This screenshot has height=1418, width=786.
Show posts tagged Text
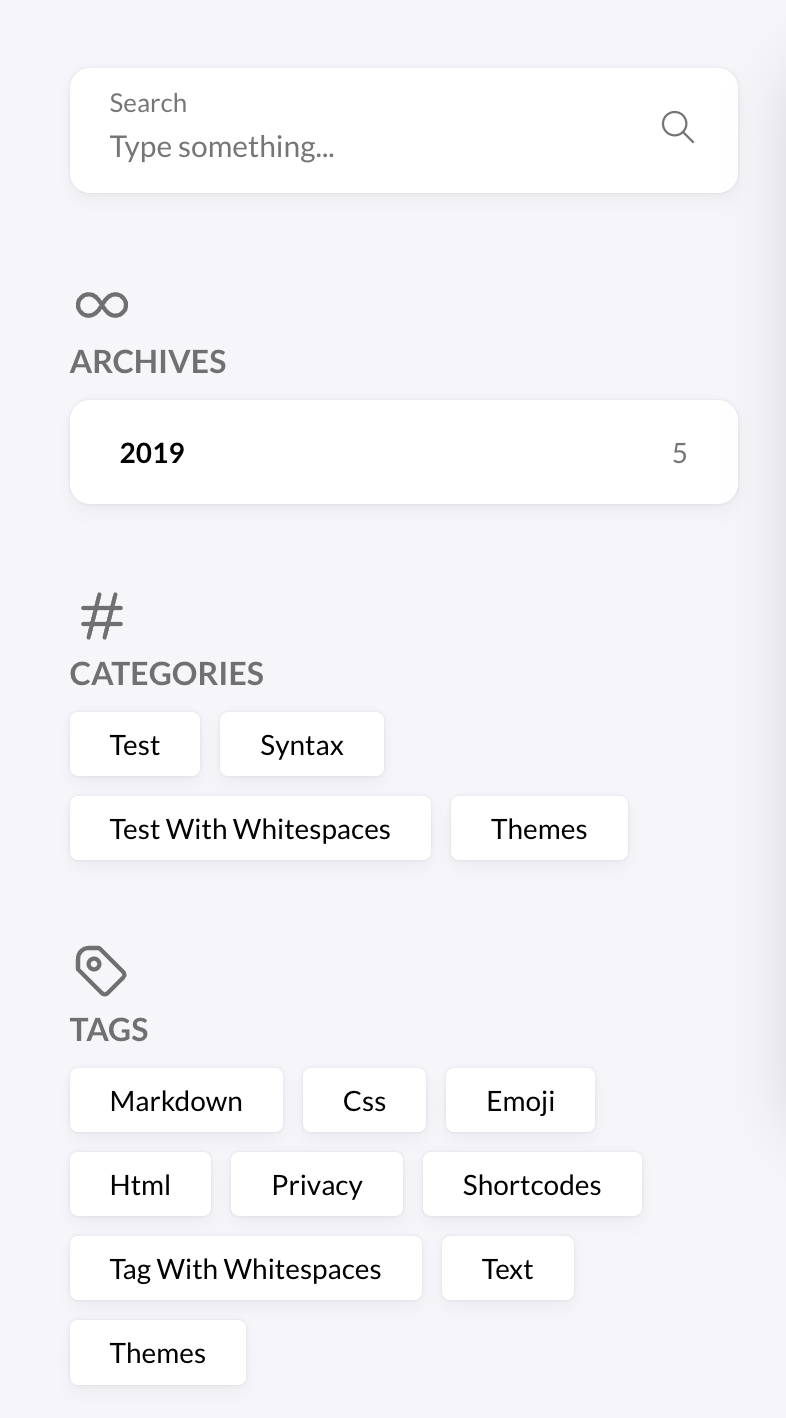click(508, 1269)
